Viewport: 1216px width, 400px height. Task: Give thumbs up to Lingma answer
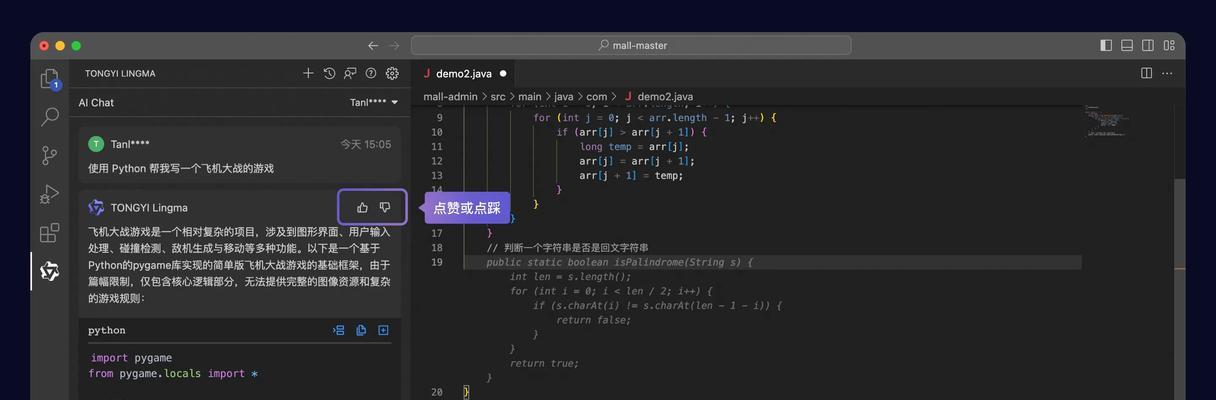click(362, 207)
